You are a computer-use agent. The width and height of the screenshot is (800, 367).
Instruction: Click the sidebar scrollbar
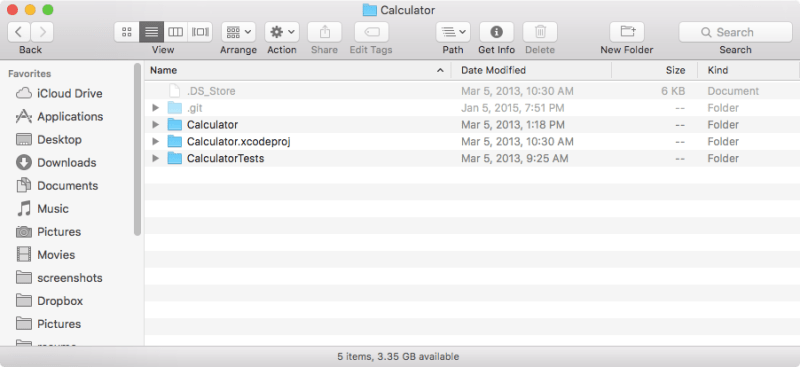click(137, 149)
